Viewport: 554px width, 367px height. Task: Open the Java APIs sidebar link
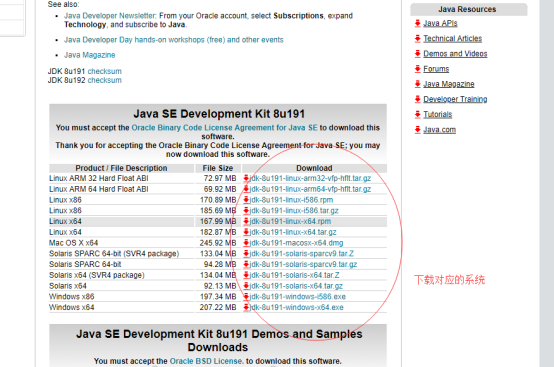(440, 23)
